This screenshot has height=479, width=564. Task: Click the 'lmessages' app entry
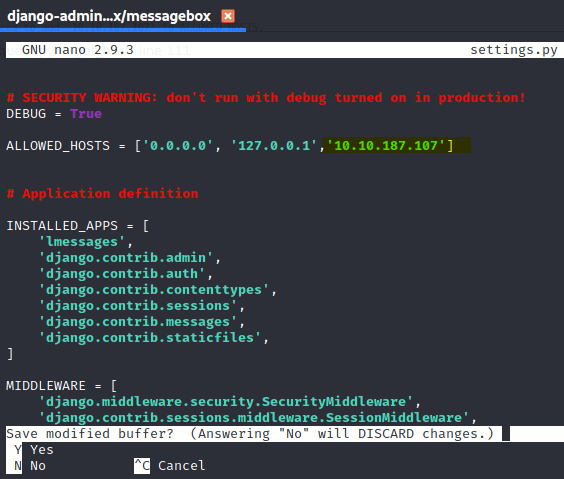(x=82, y=242)
